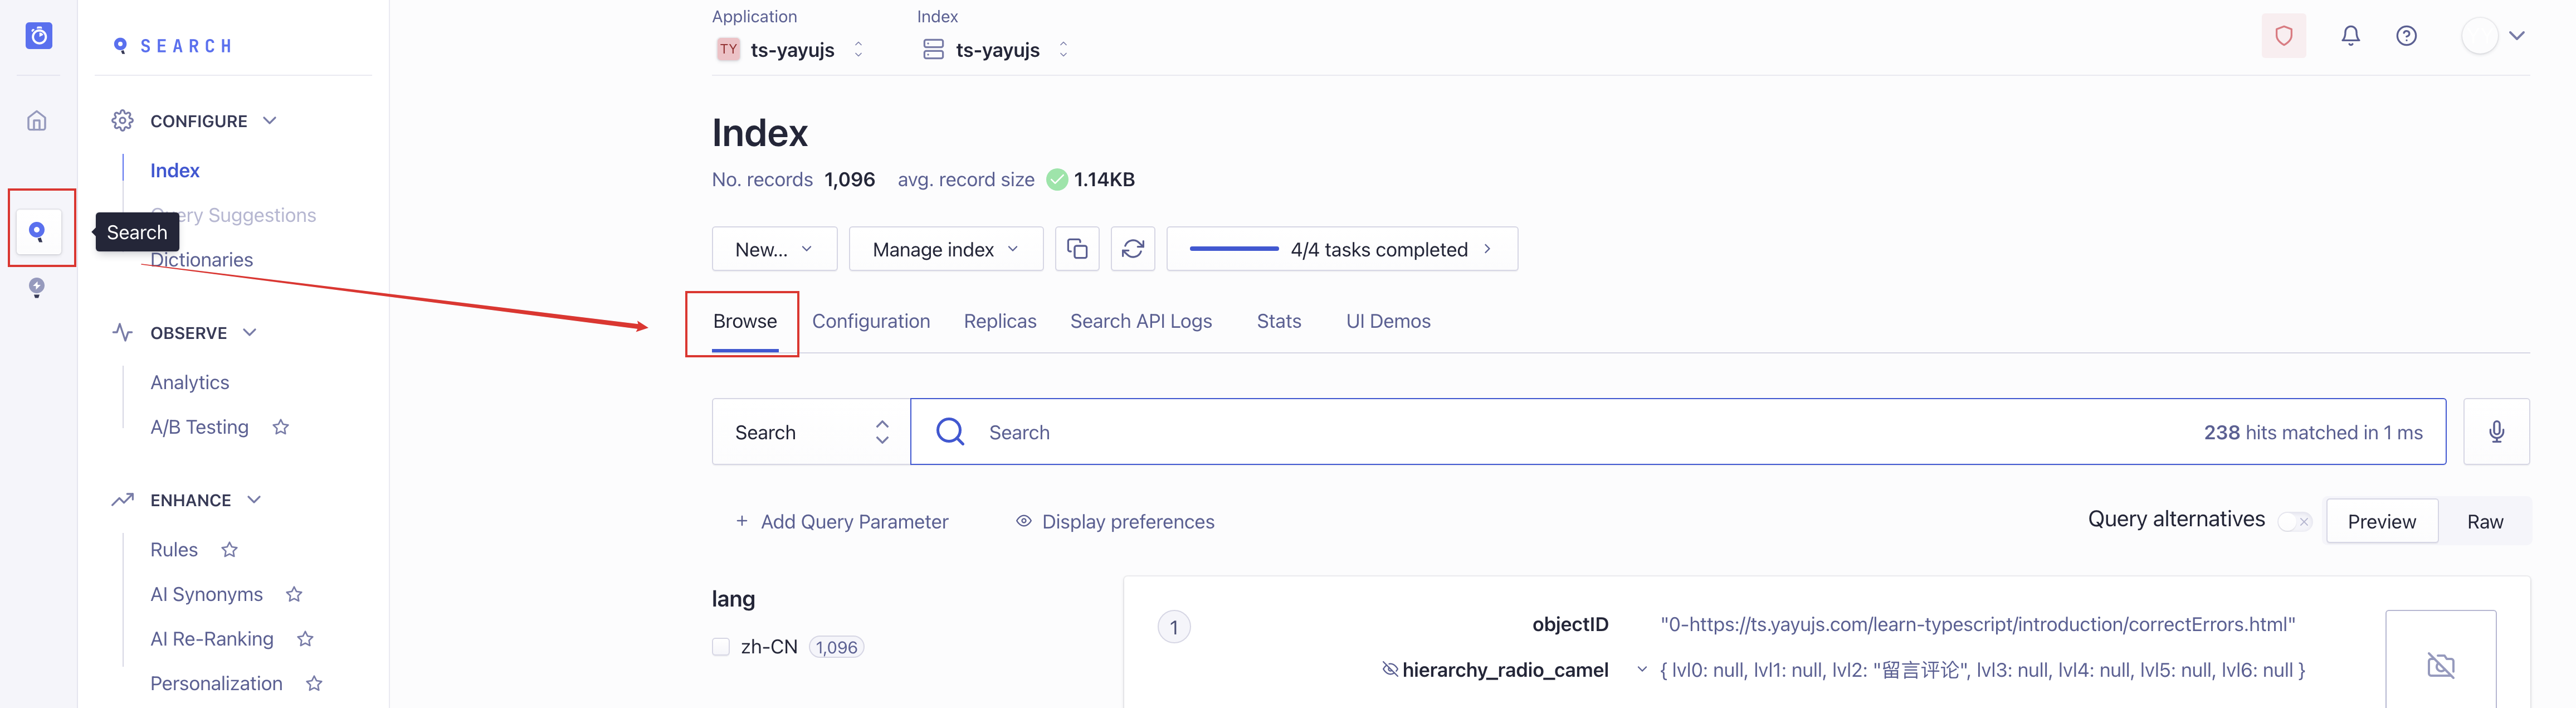Open the notifications bell icon
This screenshot has height=708, width=2576.
click(x=2350, y=36)
